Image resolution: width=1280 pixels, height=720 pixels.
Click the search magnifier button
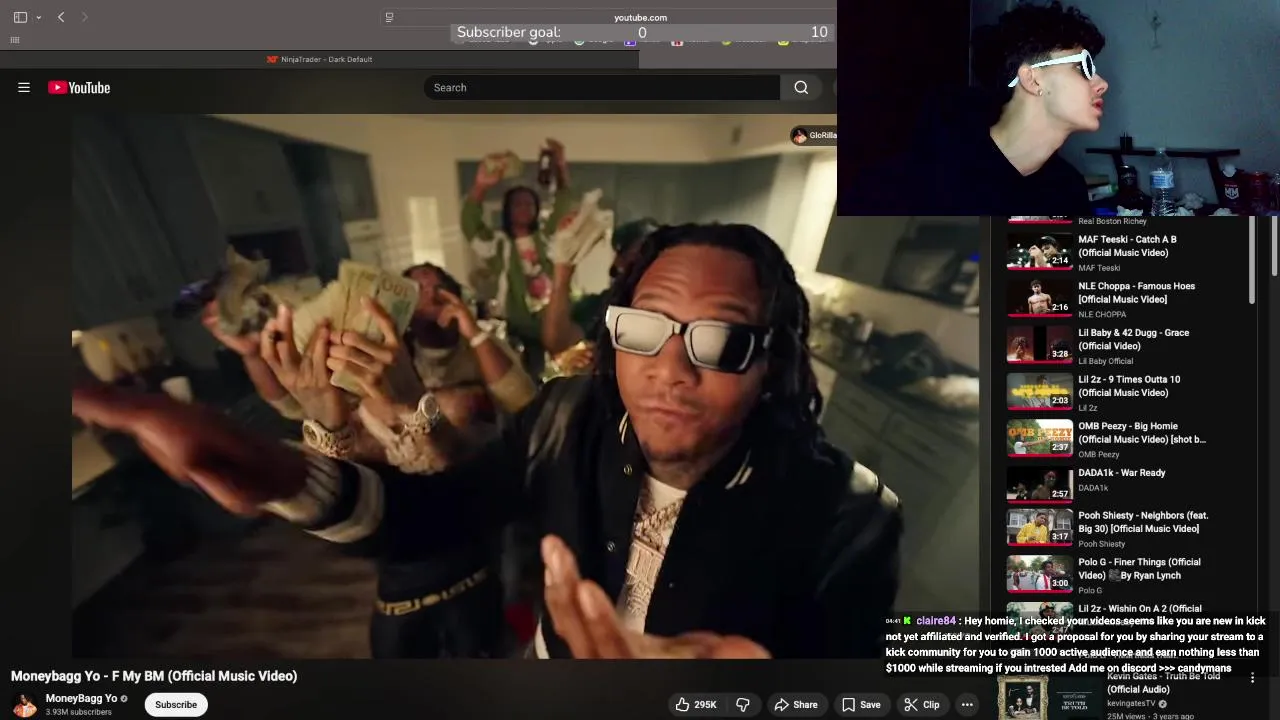(x=801, y=88)
